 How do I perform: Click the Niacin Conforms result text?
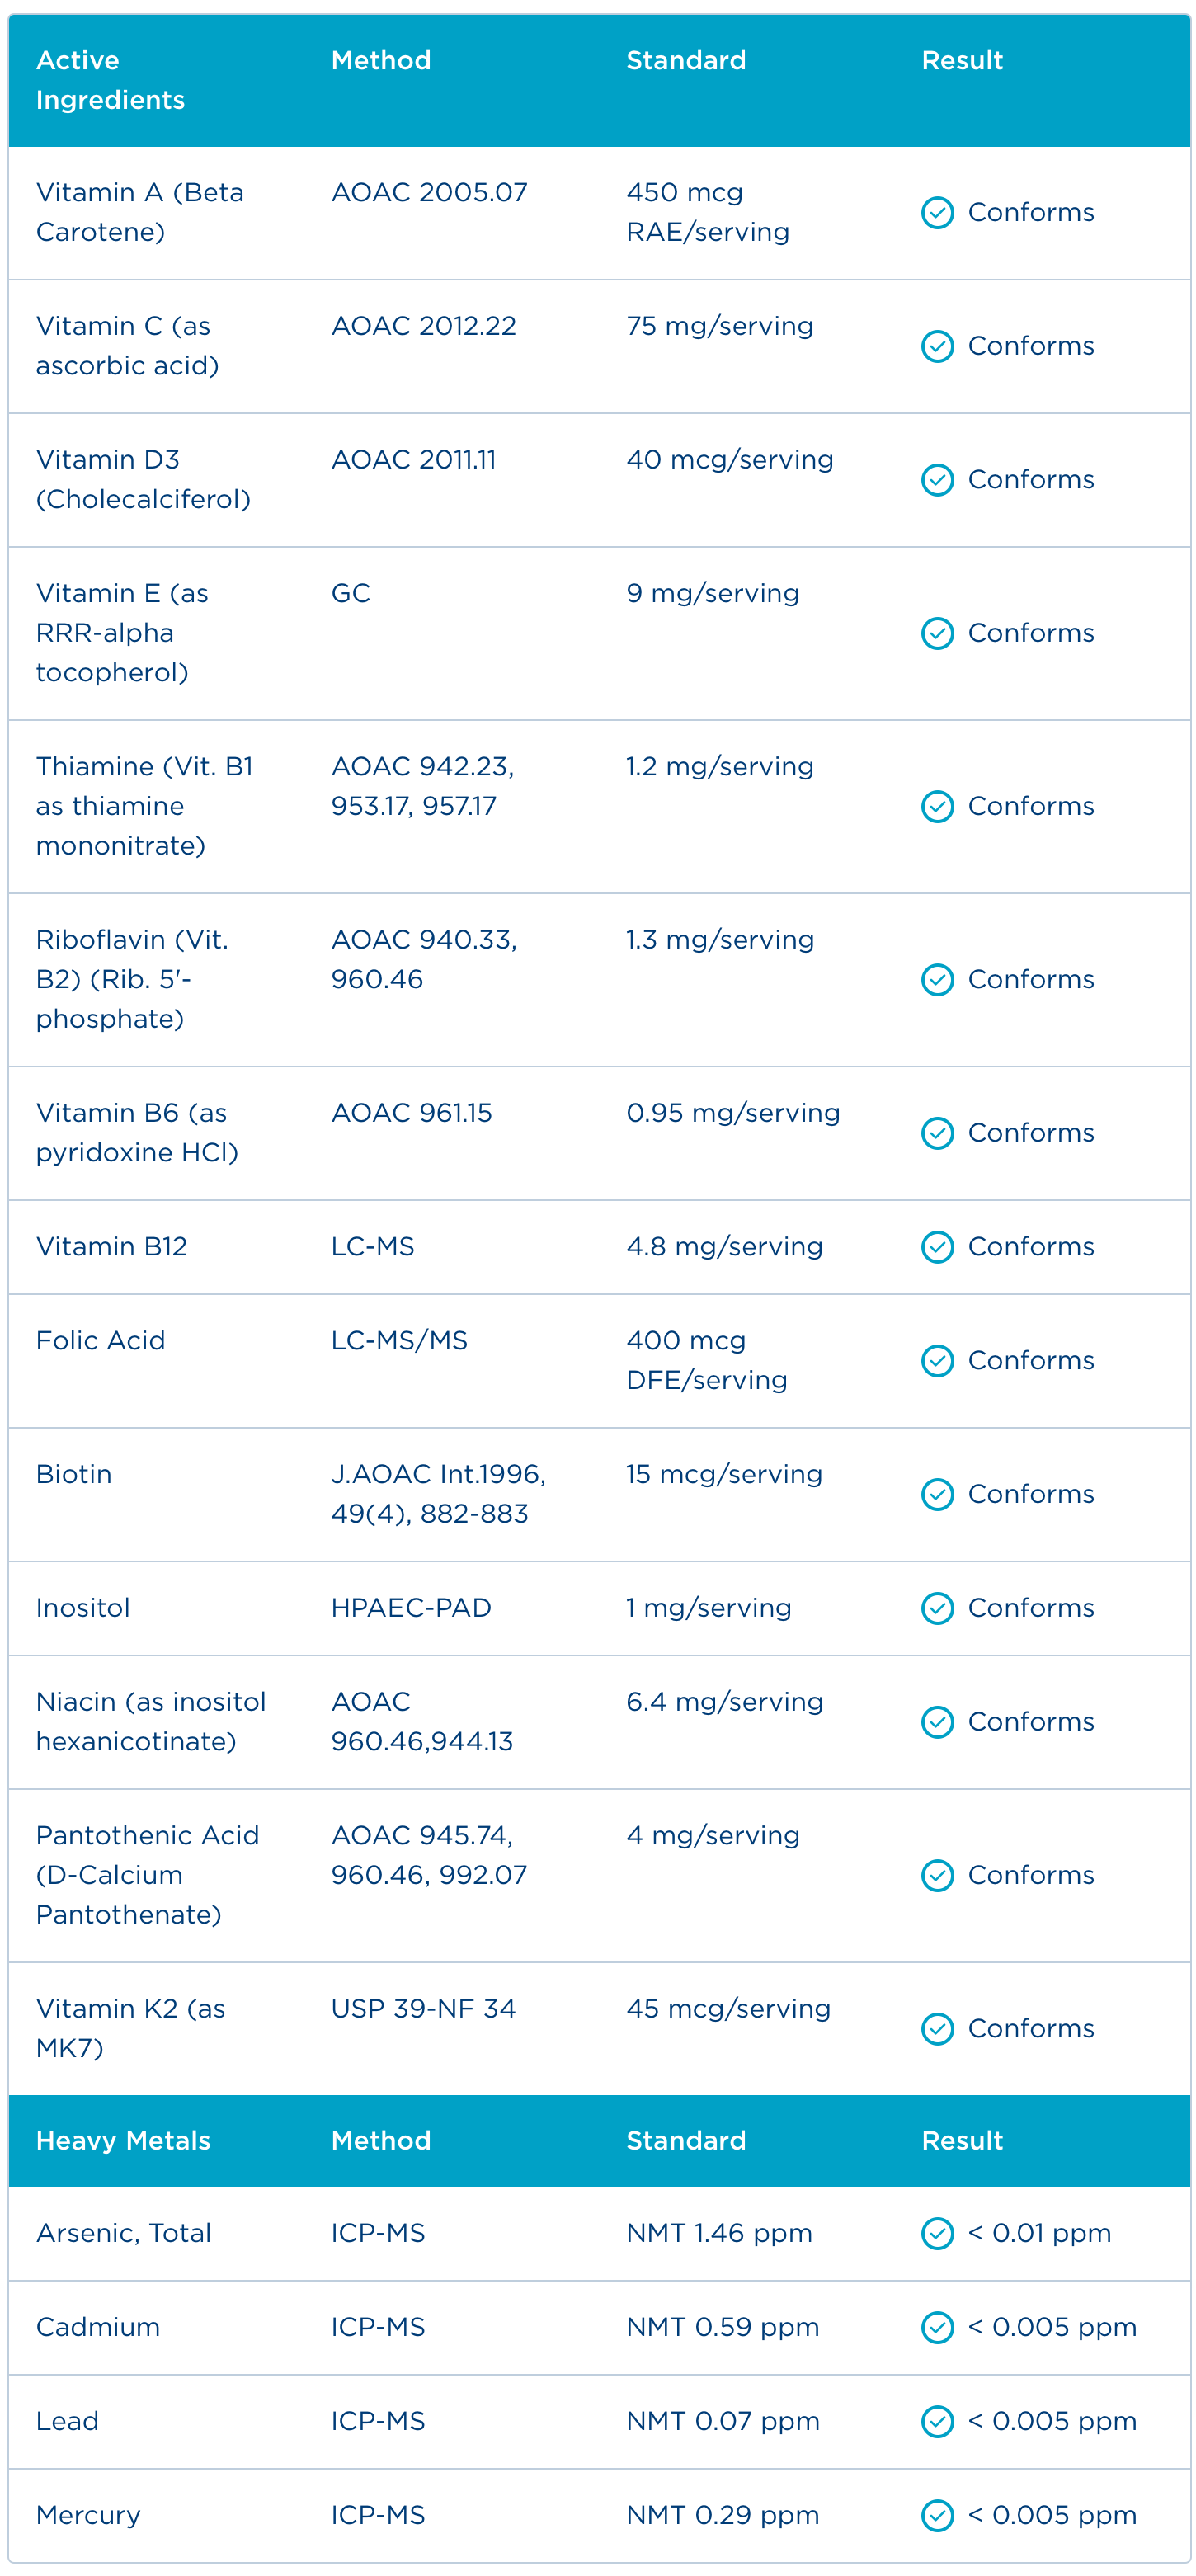coord(1030,1722)
